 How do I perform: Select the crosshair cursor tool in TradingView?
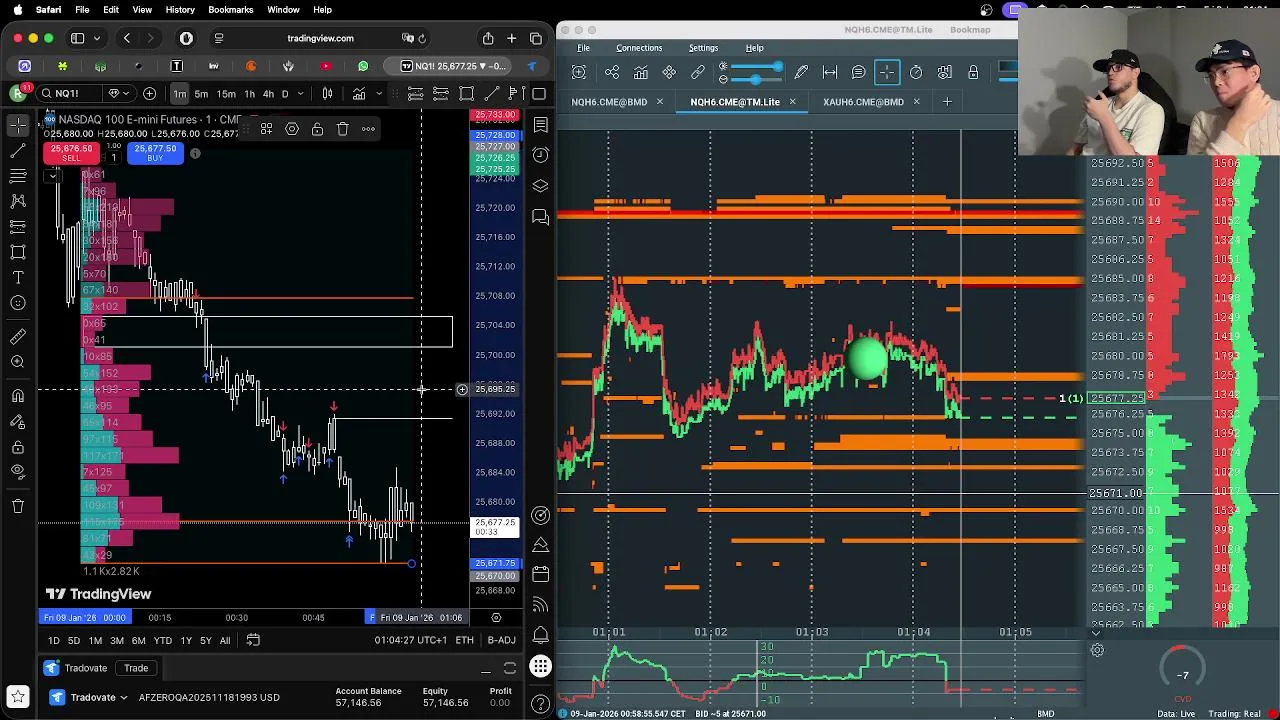point(18,125)
